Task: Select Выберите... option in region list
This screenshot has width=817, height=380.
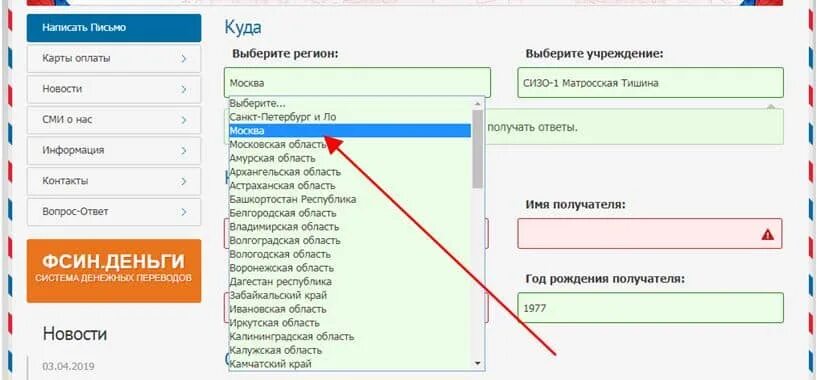Action: [350, 103]
